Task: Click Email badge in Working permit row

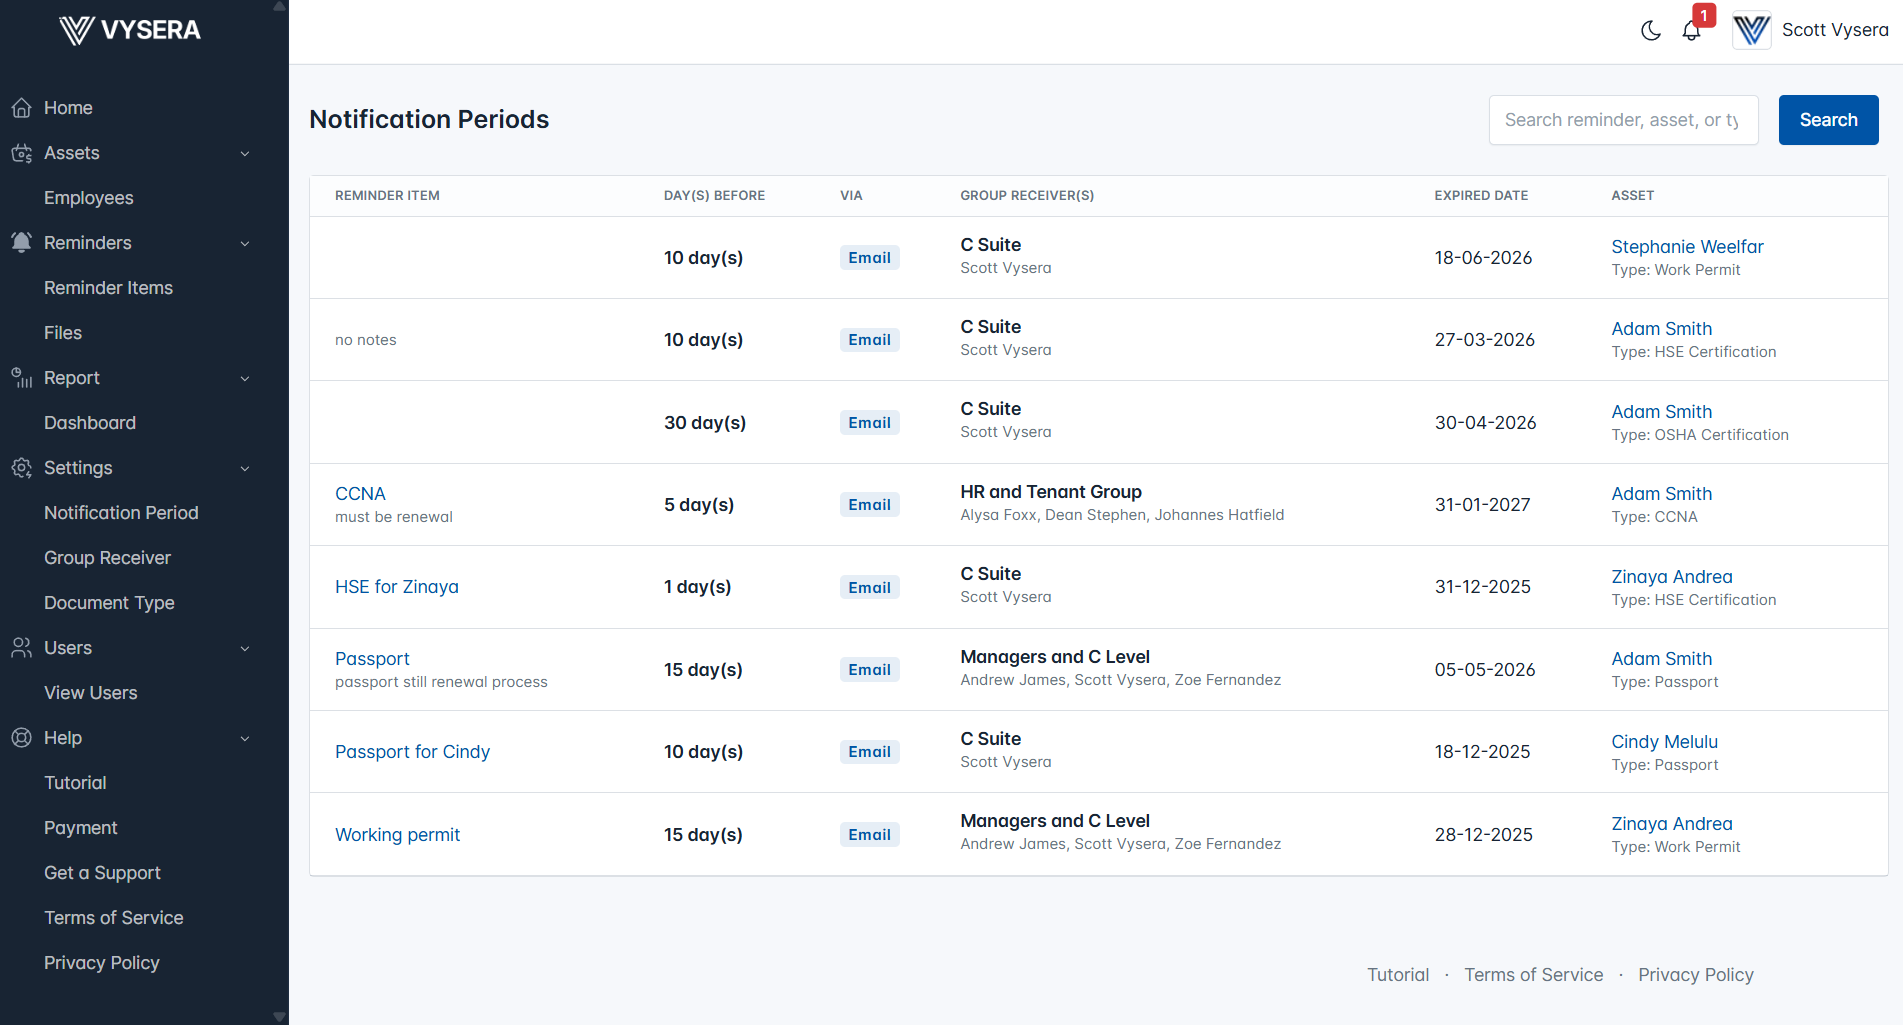Action: coord(869,835)
